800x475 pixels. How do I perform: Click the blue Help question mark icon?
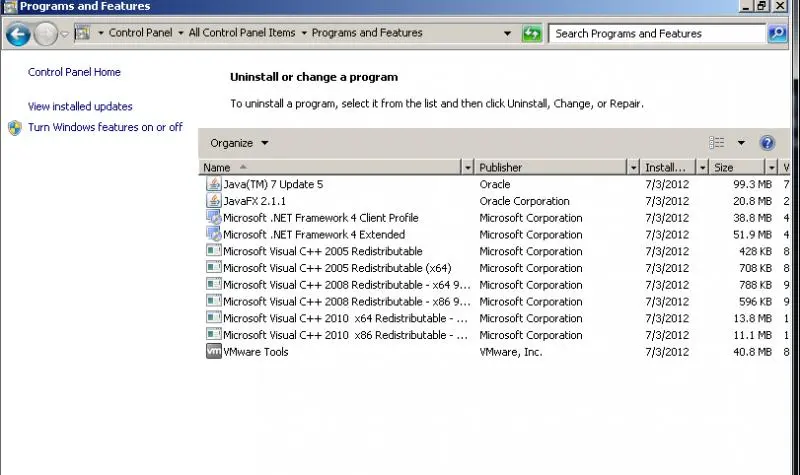click(x=767, y=143)
